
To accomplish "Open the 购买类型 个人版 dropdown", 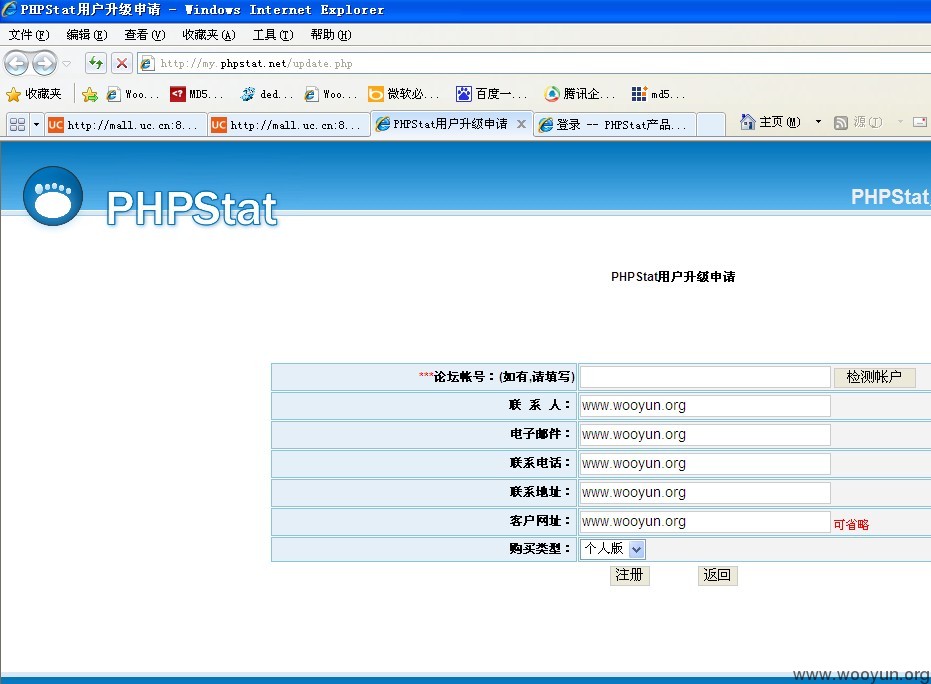I will (x=613, y=549).
